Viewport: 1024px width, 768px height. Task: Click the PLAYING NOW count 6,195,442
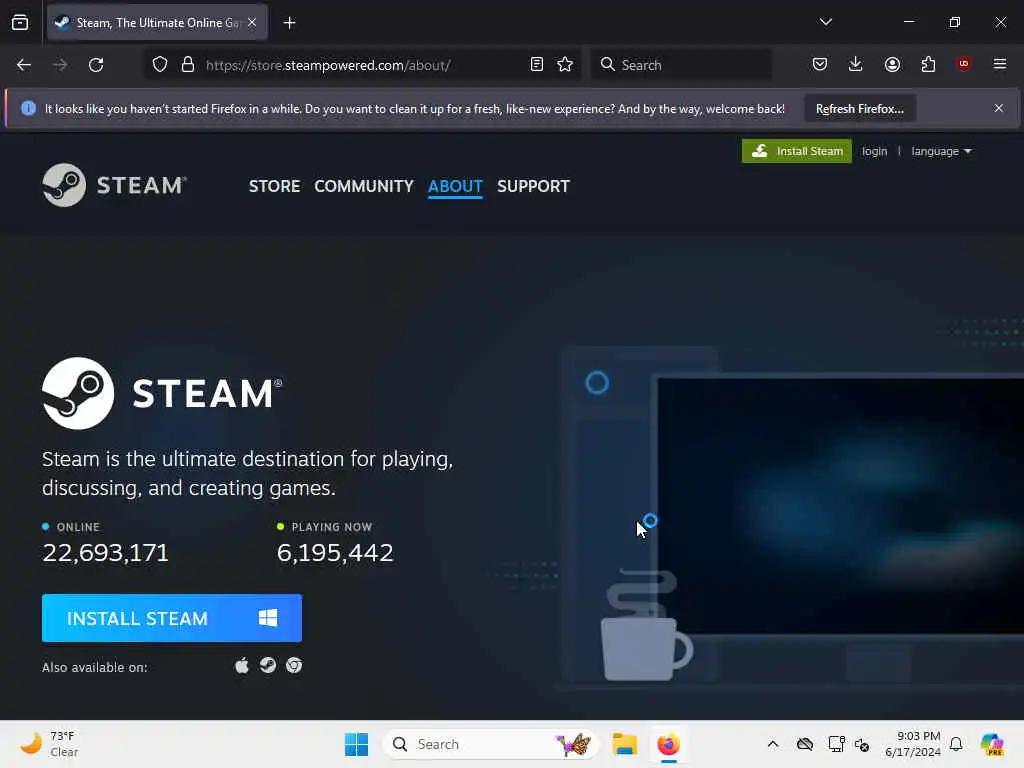(335, 553)
